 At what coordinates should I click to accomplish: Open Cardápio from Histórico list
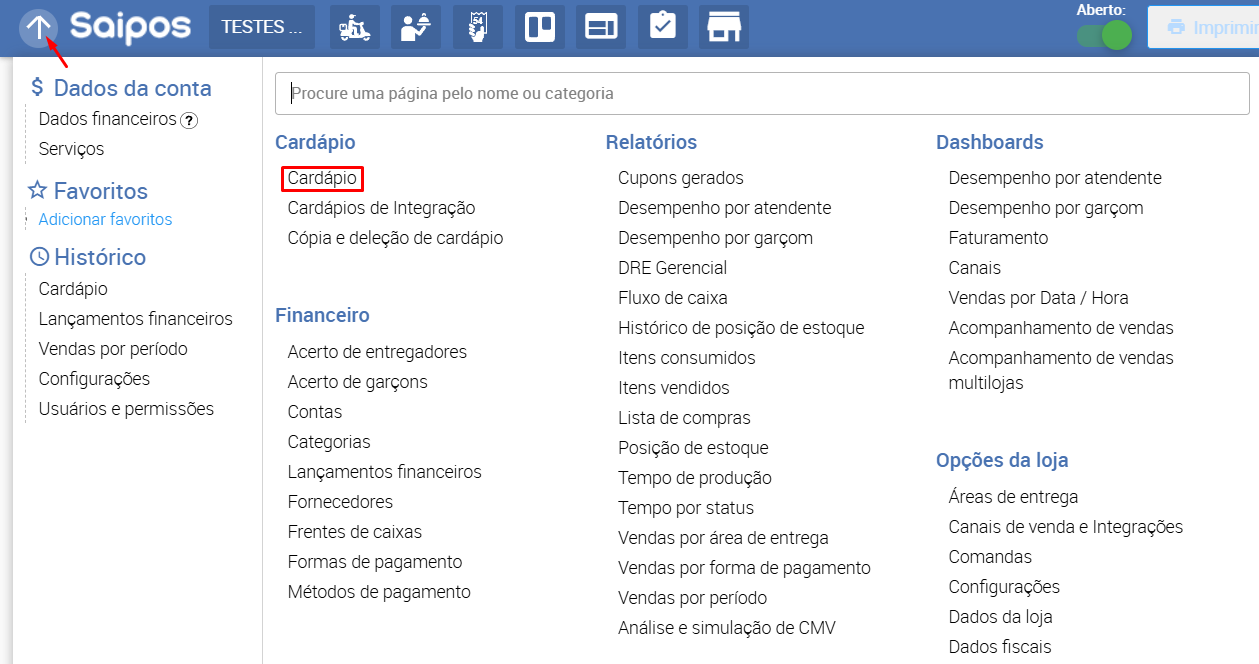(73, 289)
